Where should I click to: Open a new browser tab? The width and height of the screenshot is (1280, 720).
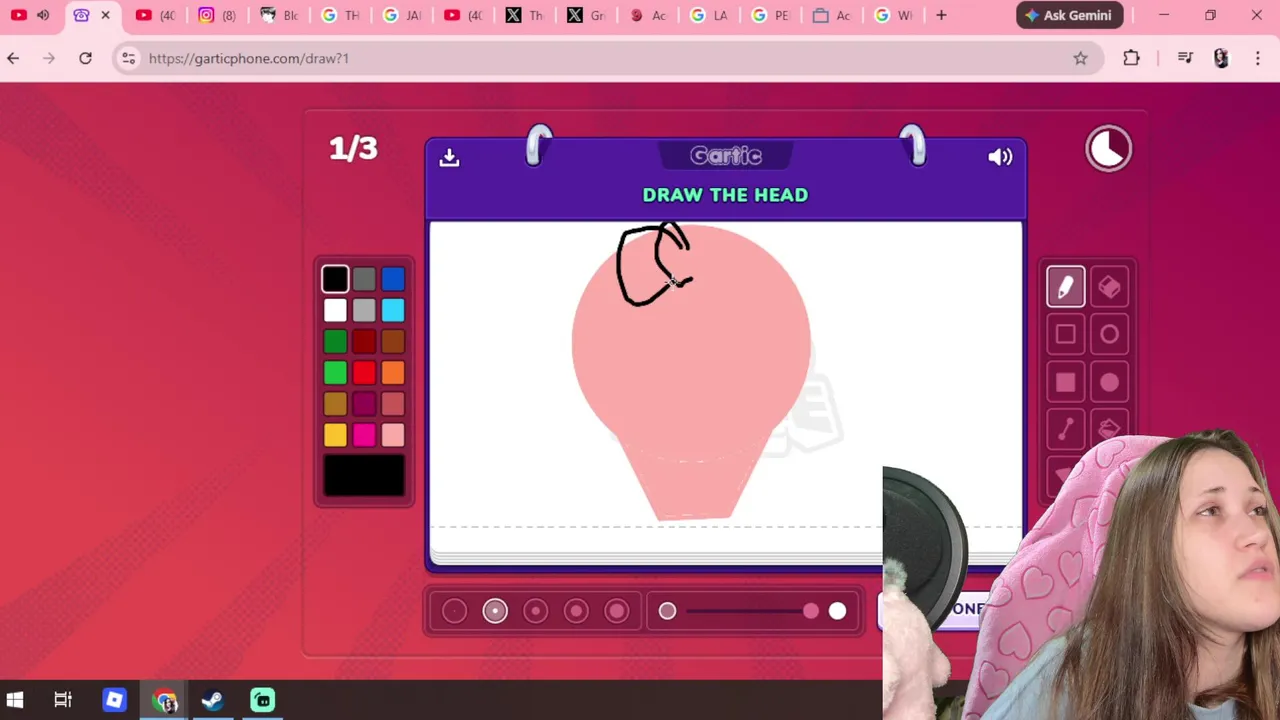[x=941, y=15]
